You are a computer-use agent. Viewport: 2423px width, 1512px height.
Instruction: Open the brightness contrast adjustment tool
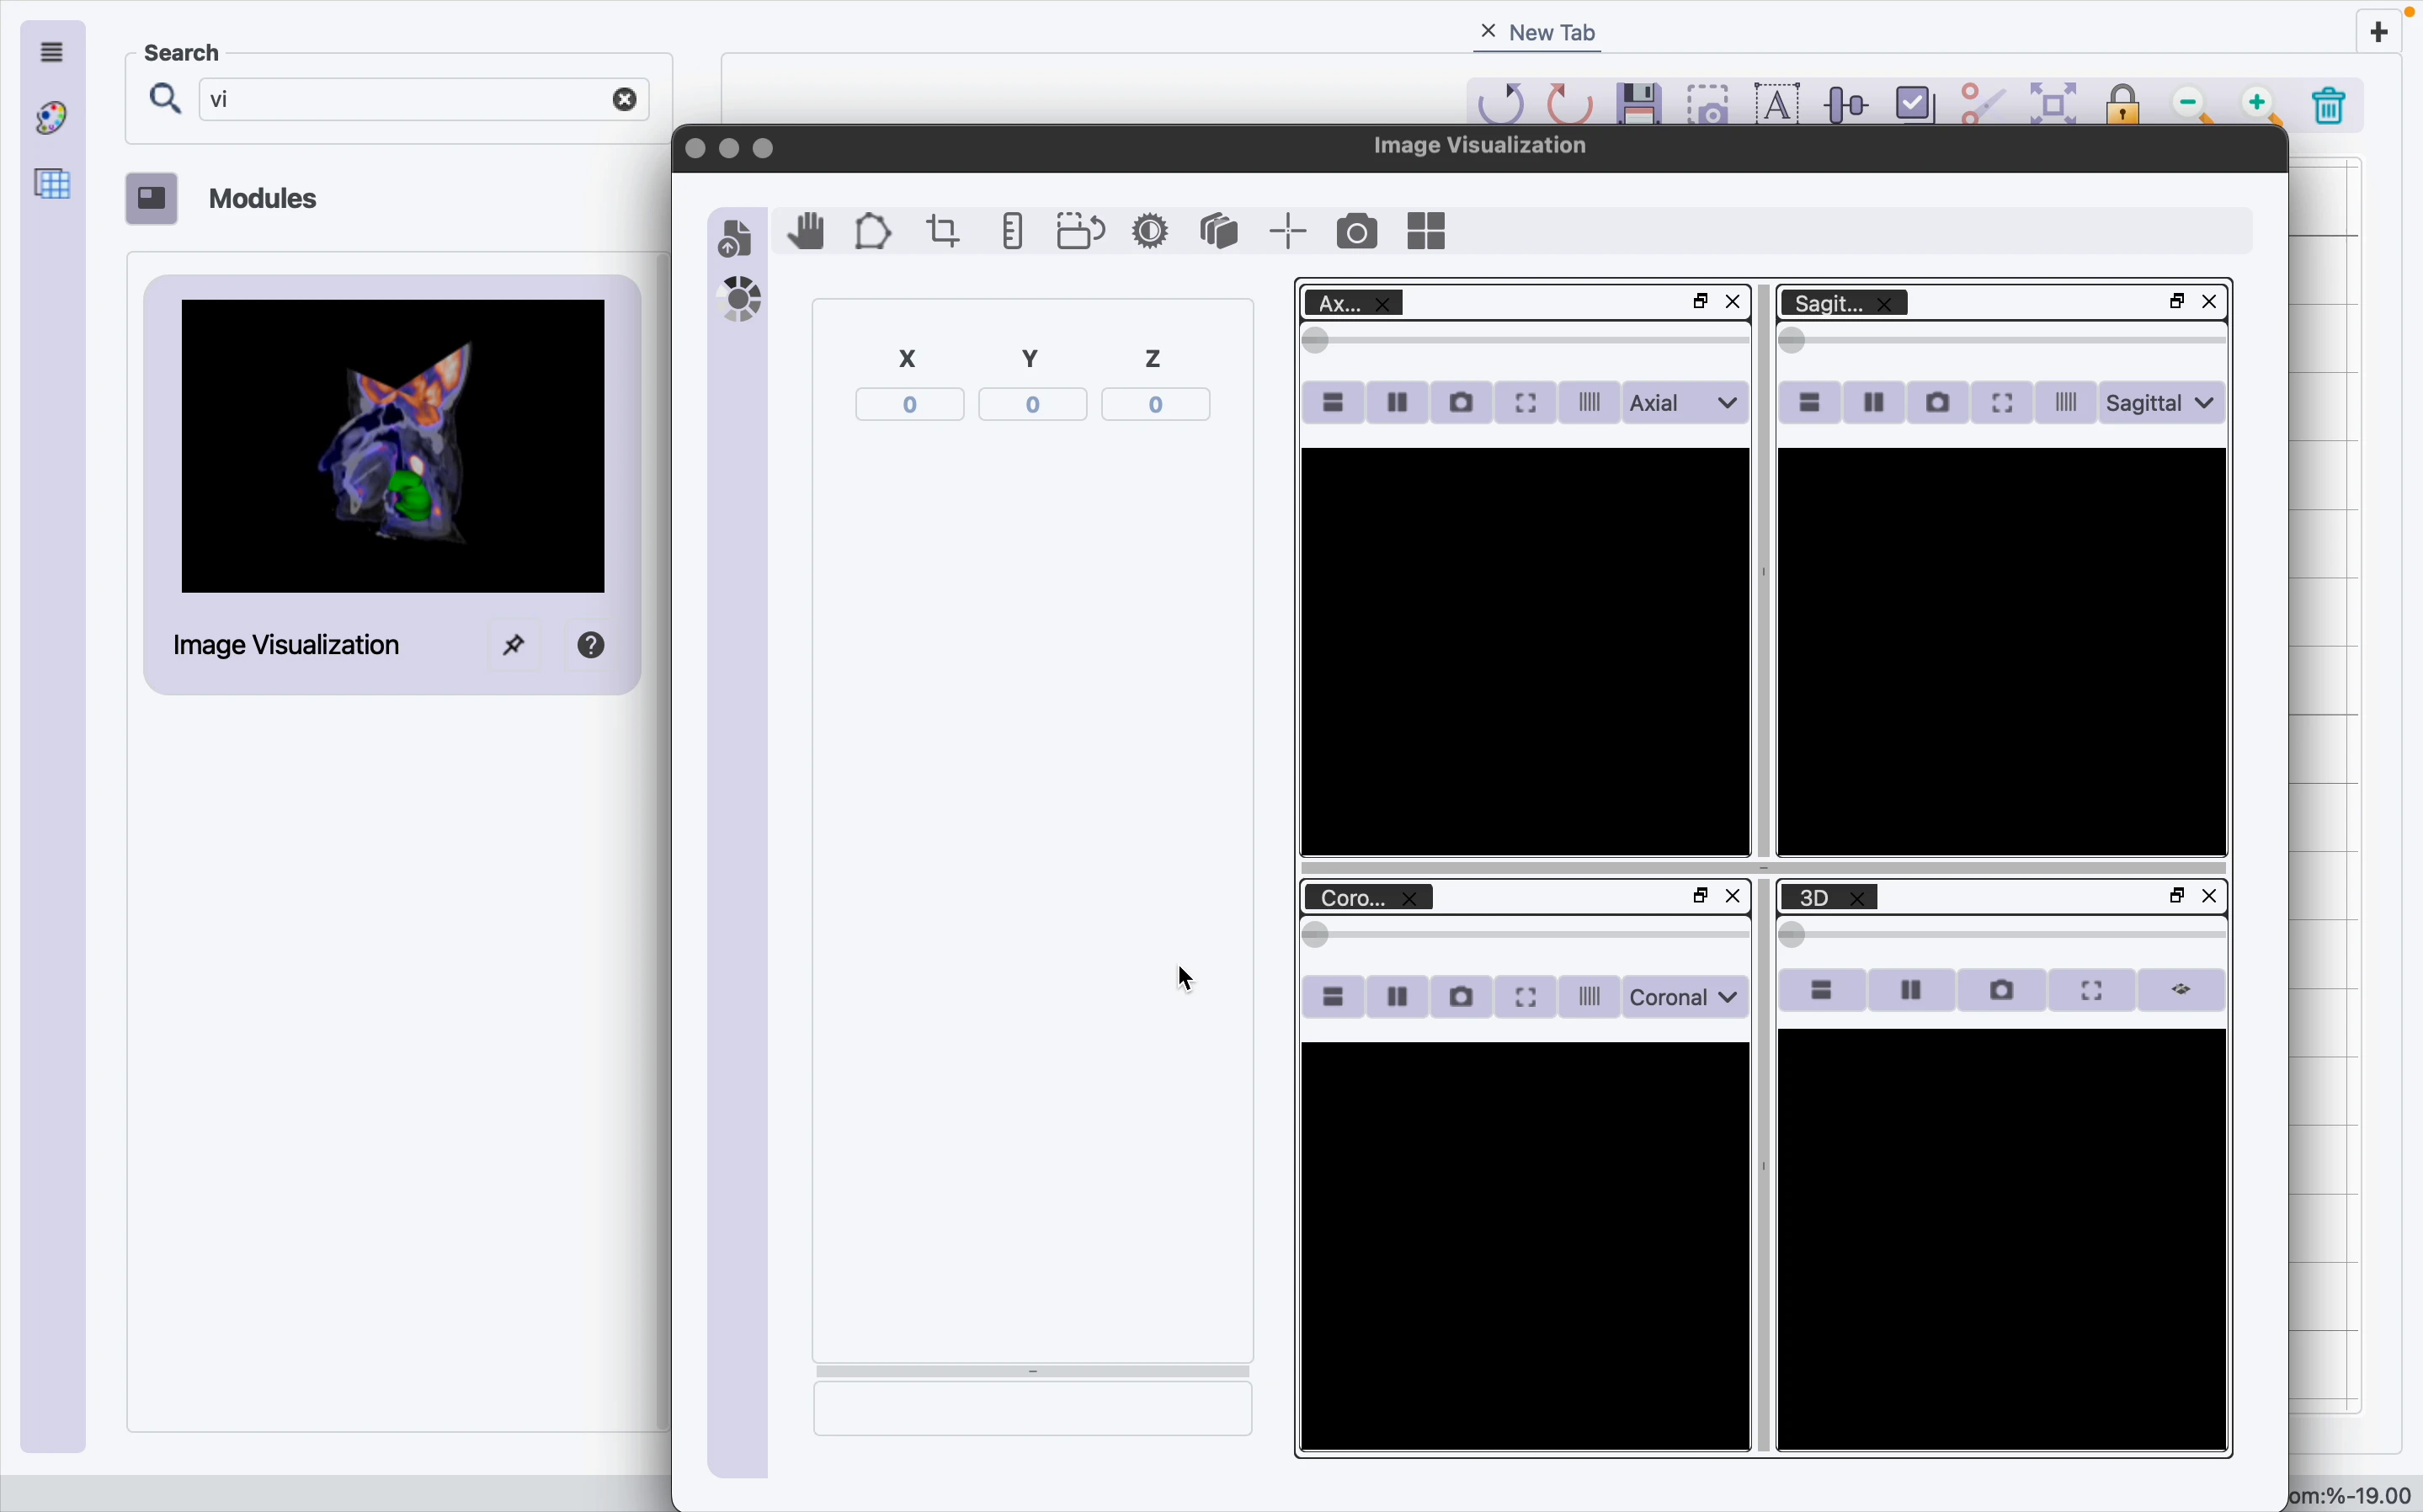(x=1152, y=233)
